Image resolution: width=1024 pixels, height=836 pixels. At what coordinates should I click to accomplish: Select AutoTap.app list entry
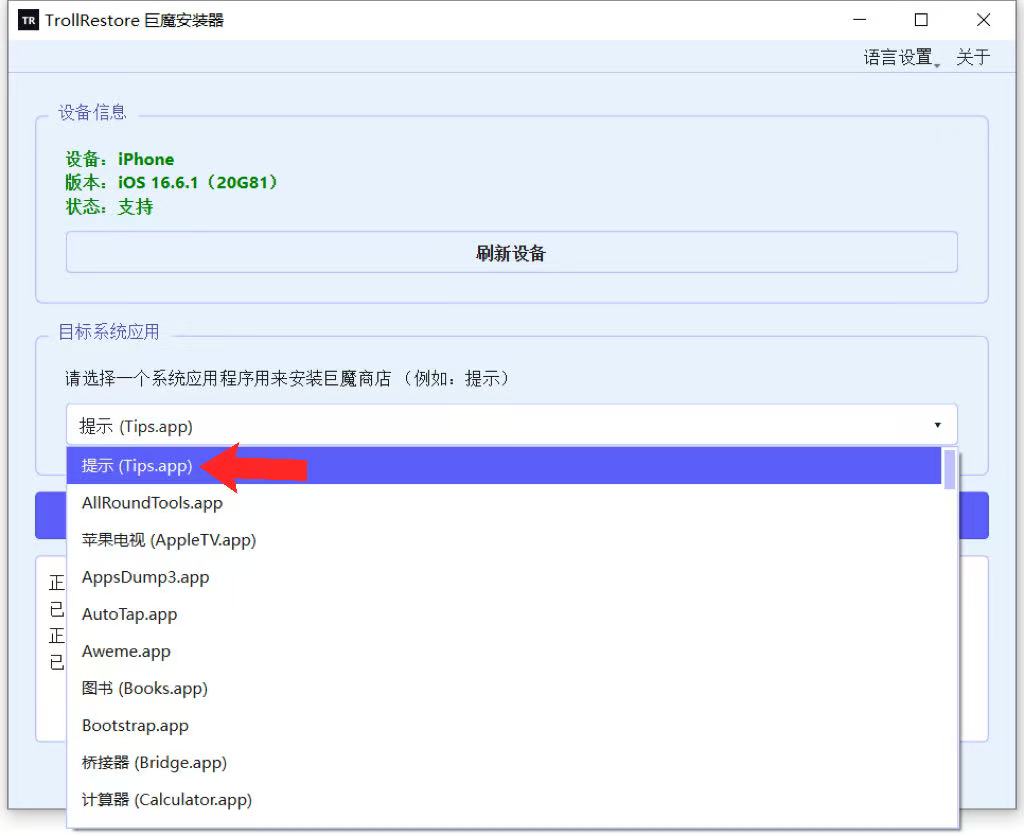[x=504, y=615]
